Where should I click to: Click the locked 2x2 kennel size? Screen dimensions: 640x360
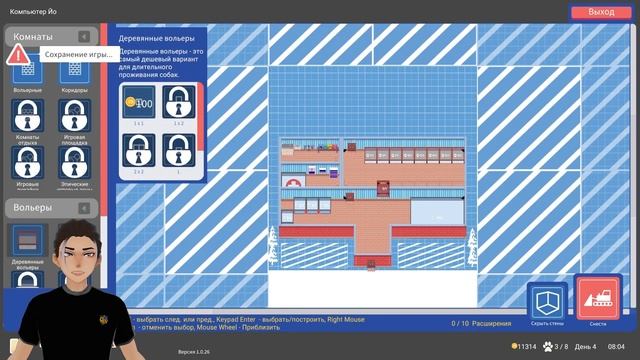click(139, 150)
